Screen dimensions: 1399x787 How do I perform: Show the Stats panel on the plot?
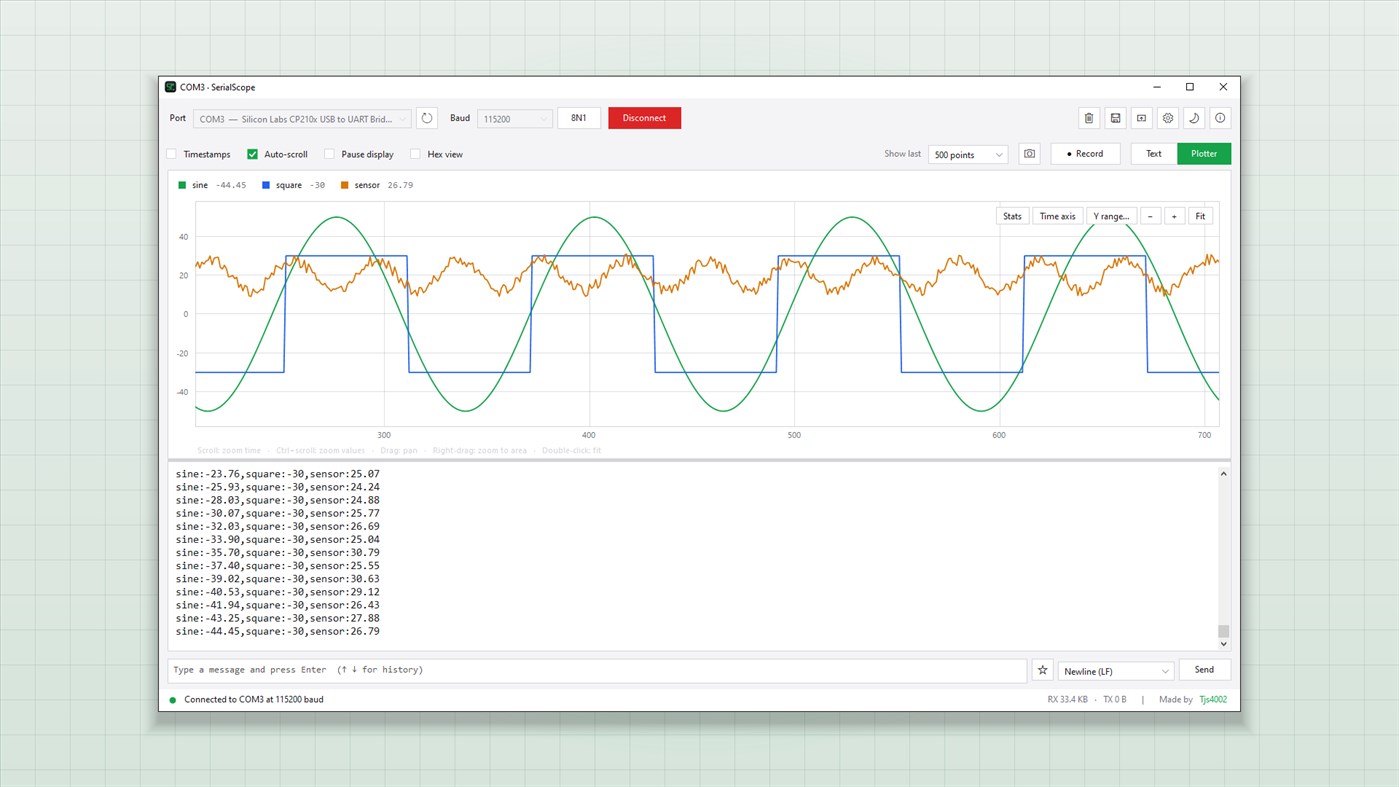point(1013,216)
